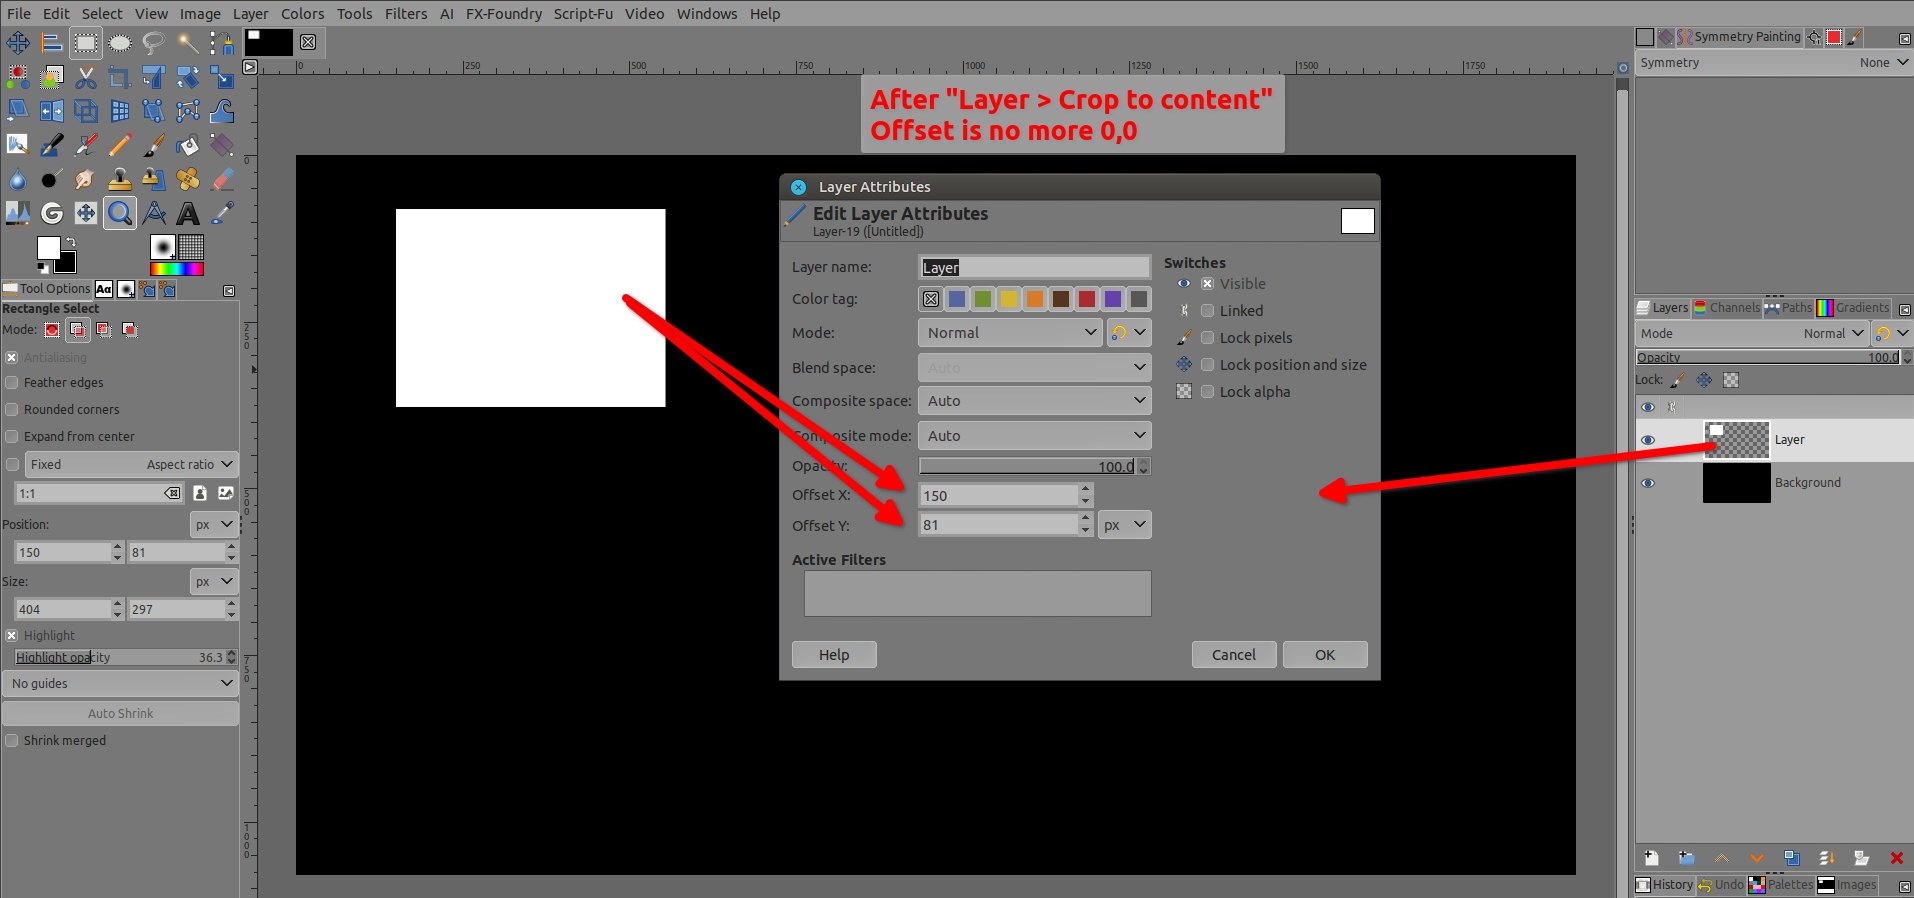This screenshot has height=898, width=1914.
Task: Click the Layer name input field
Action: coord(1034,267)
